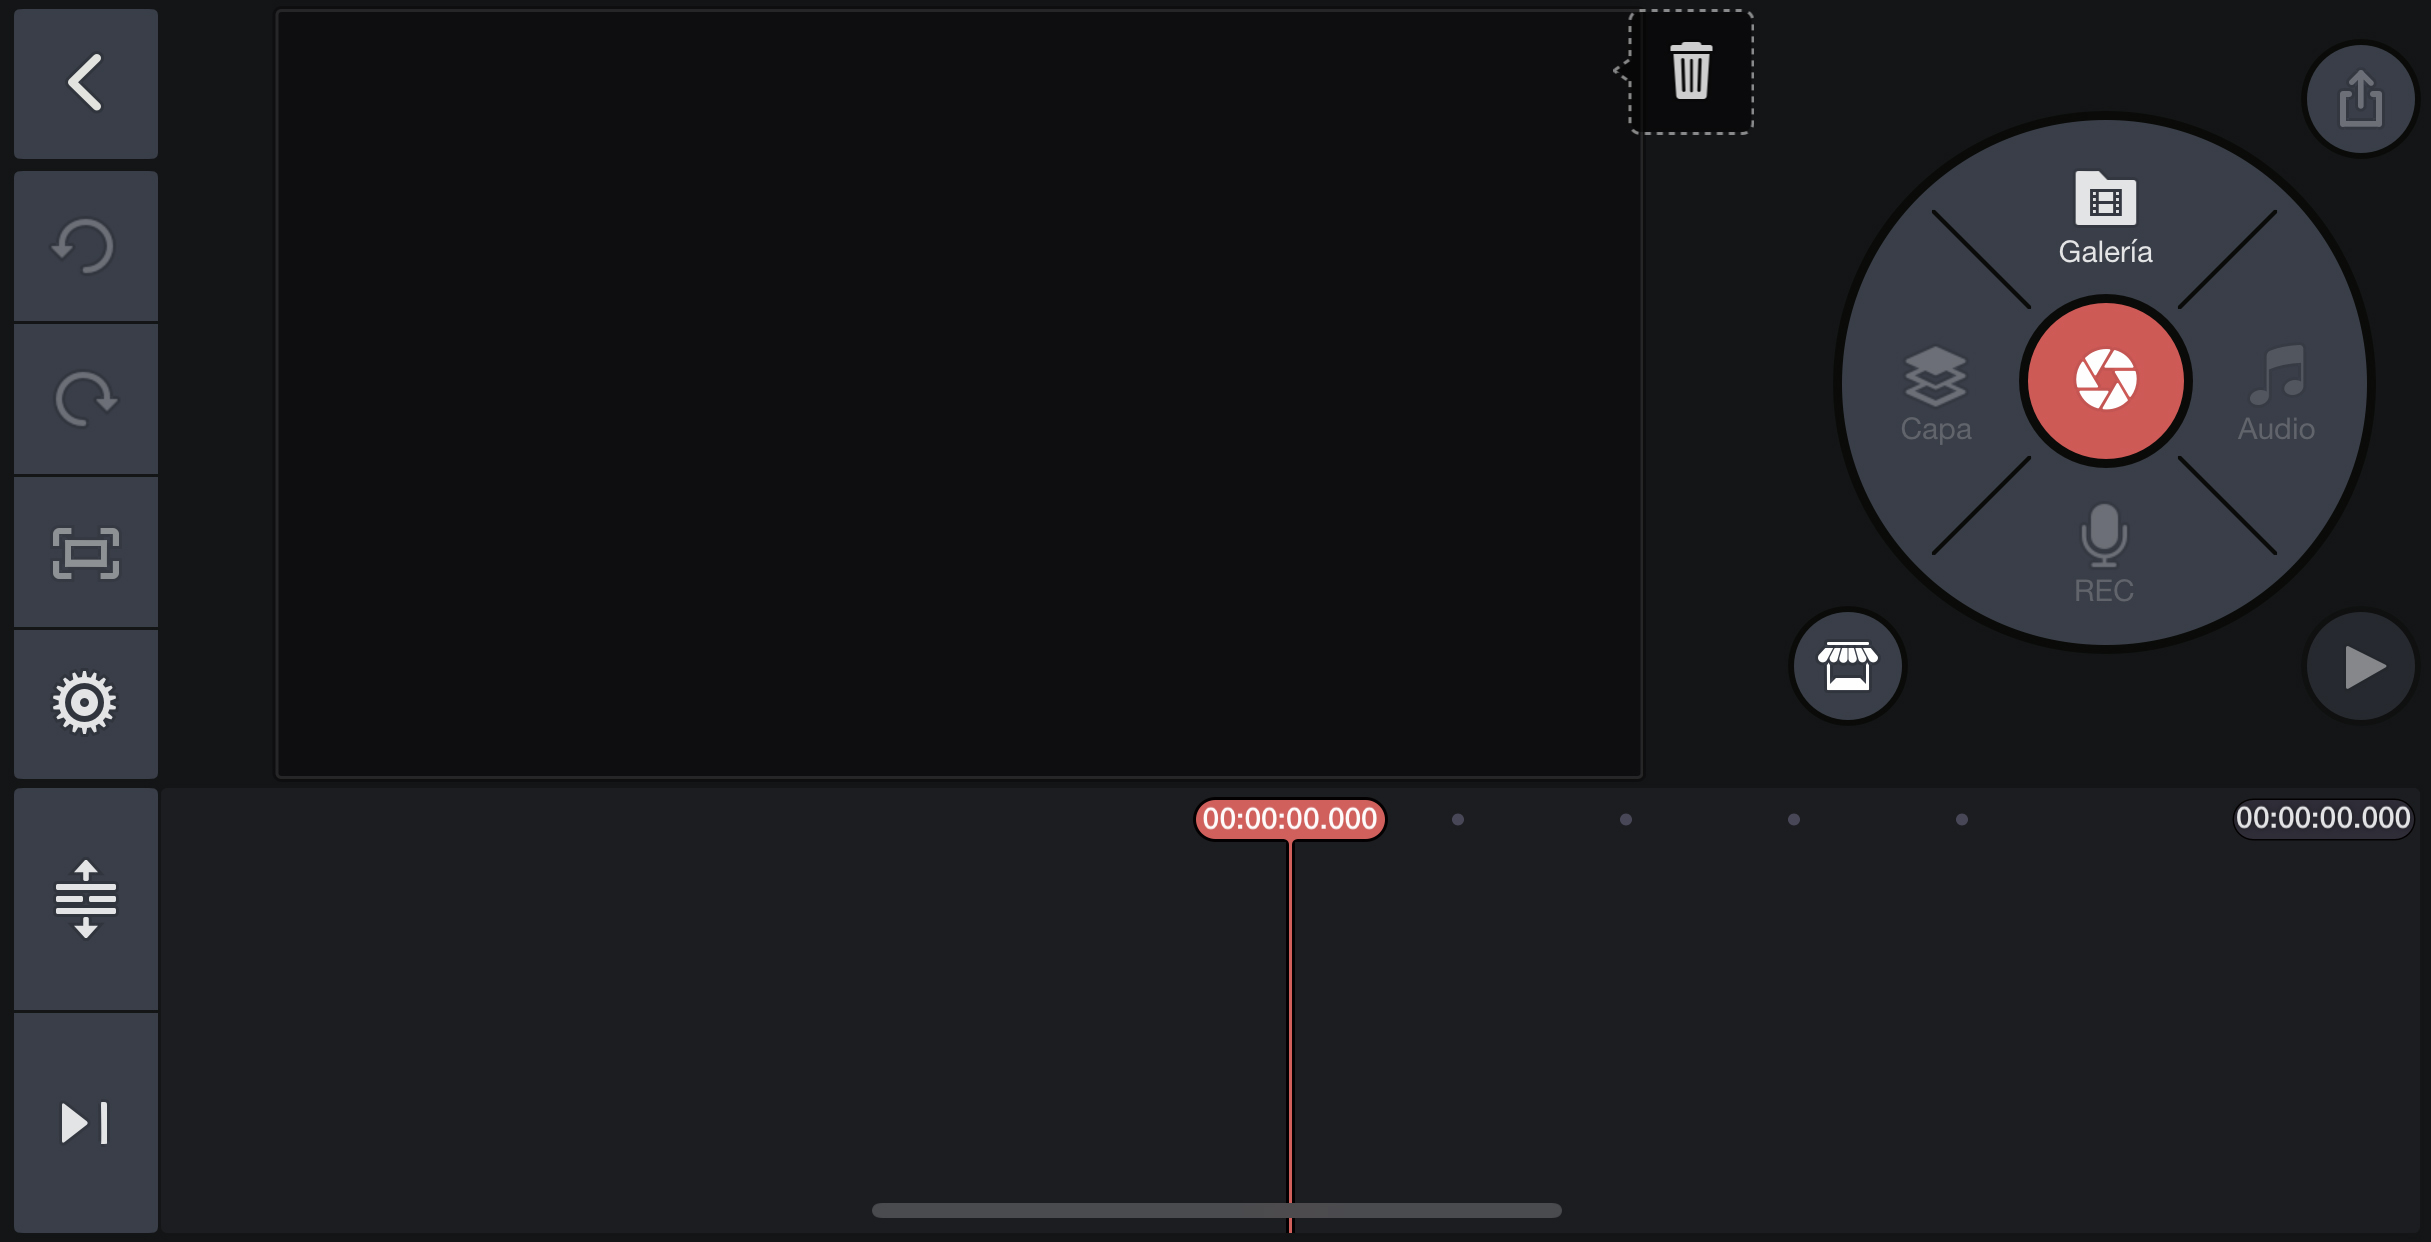Viewport: 2431px width, 1242px height.
Task: Click the total duration timestamp on the right
Action: [2323, 818]
